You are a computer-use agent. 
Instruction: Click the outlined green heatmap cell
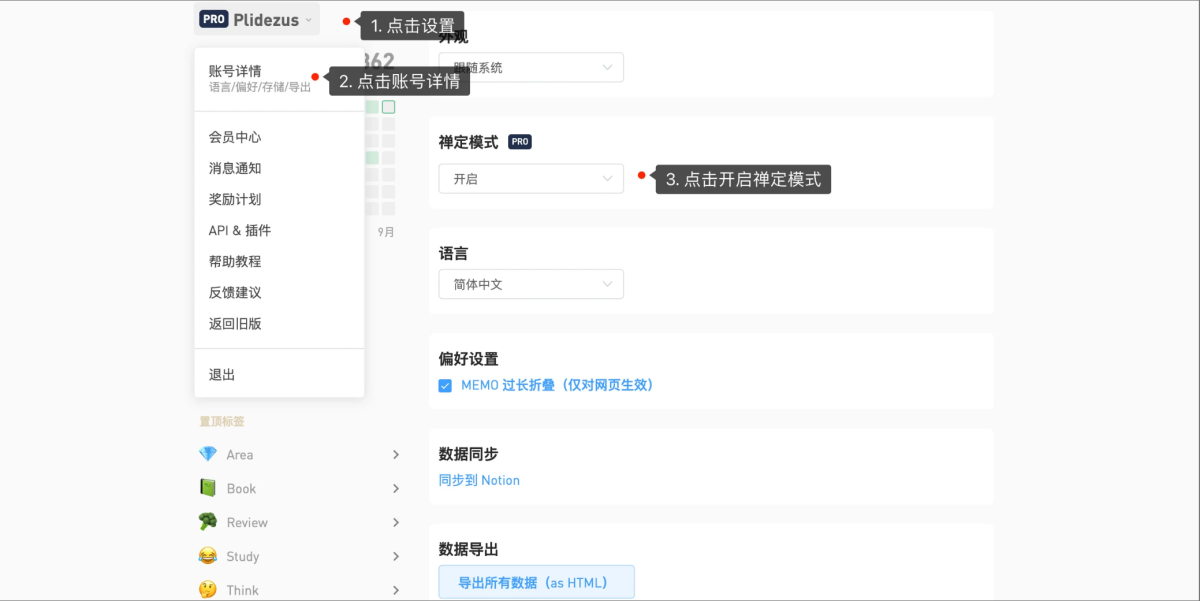click(388, 107)
